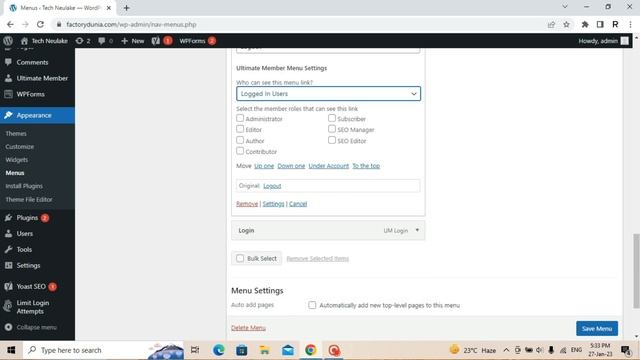Screen dimensions: 640x360
Task: Open Themes submenu item
Action: [16, 133]
